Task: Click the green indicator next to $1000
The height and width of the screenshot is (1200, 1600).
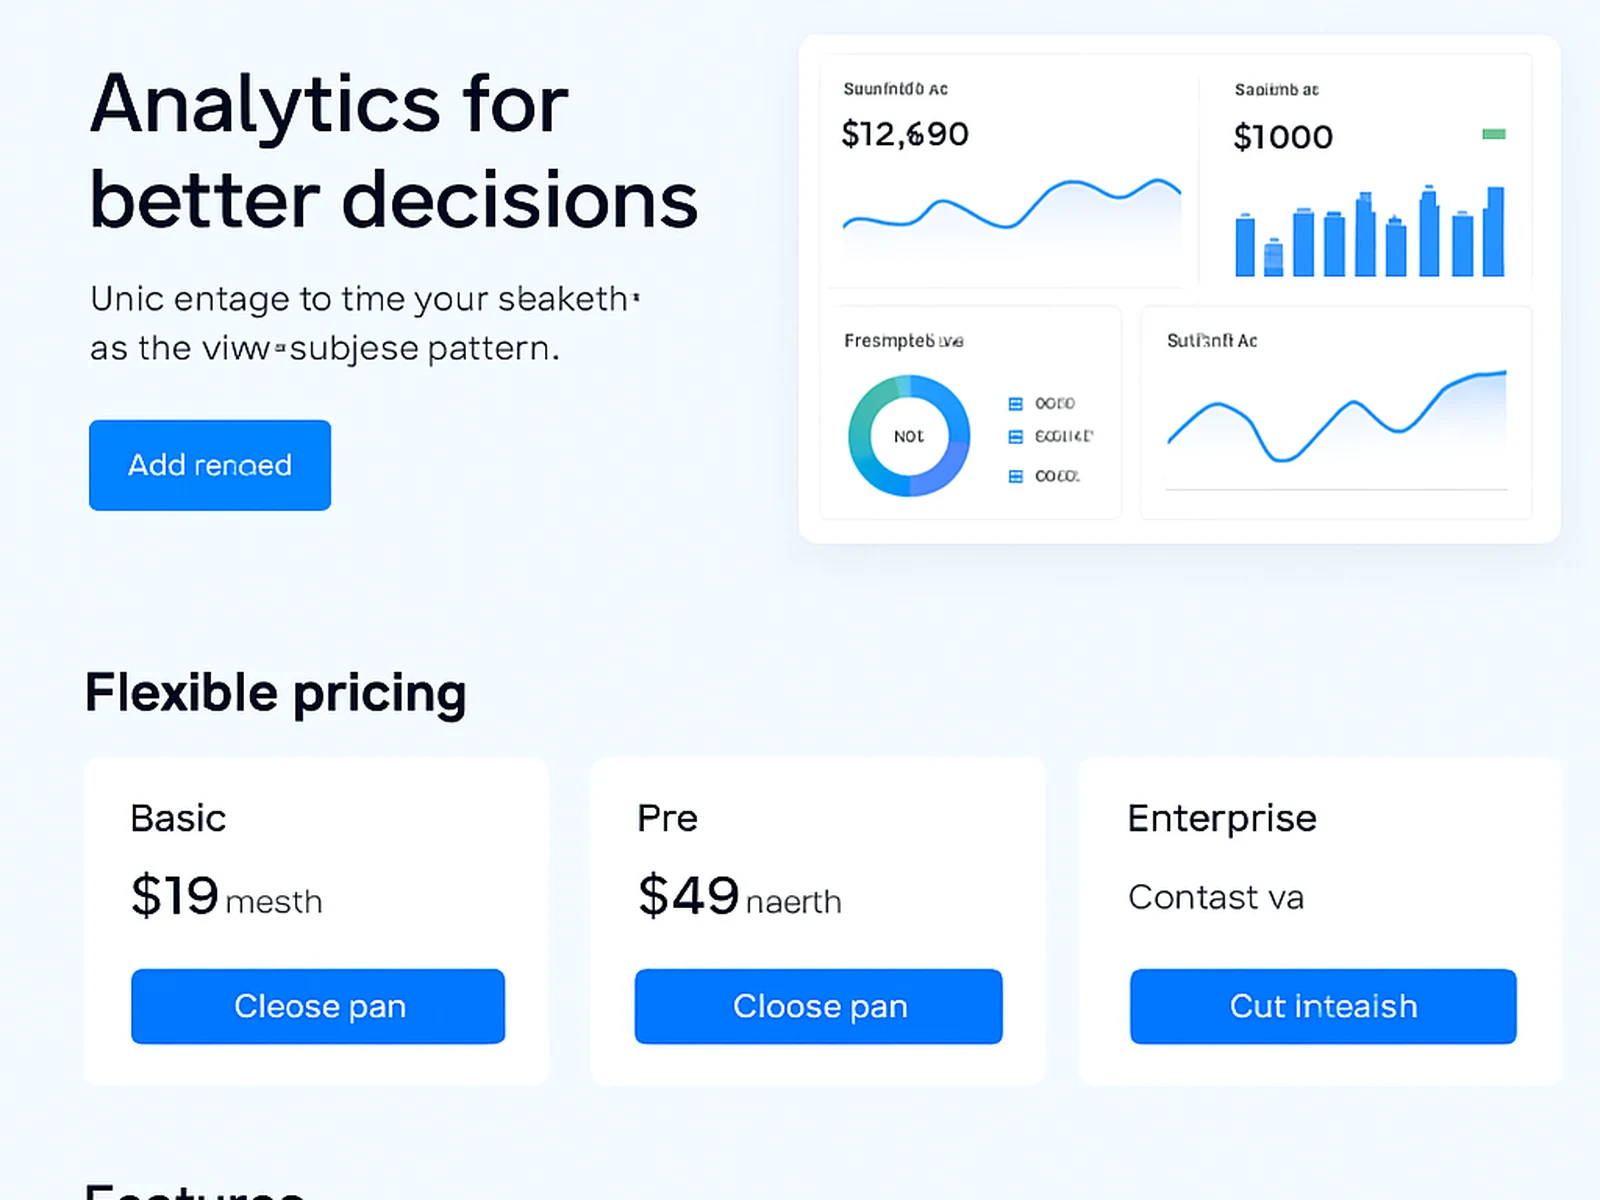Action: click(1493, 134)
